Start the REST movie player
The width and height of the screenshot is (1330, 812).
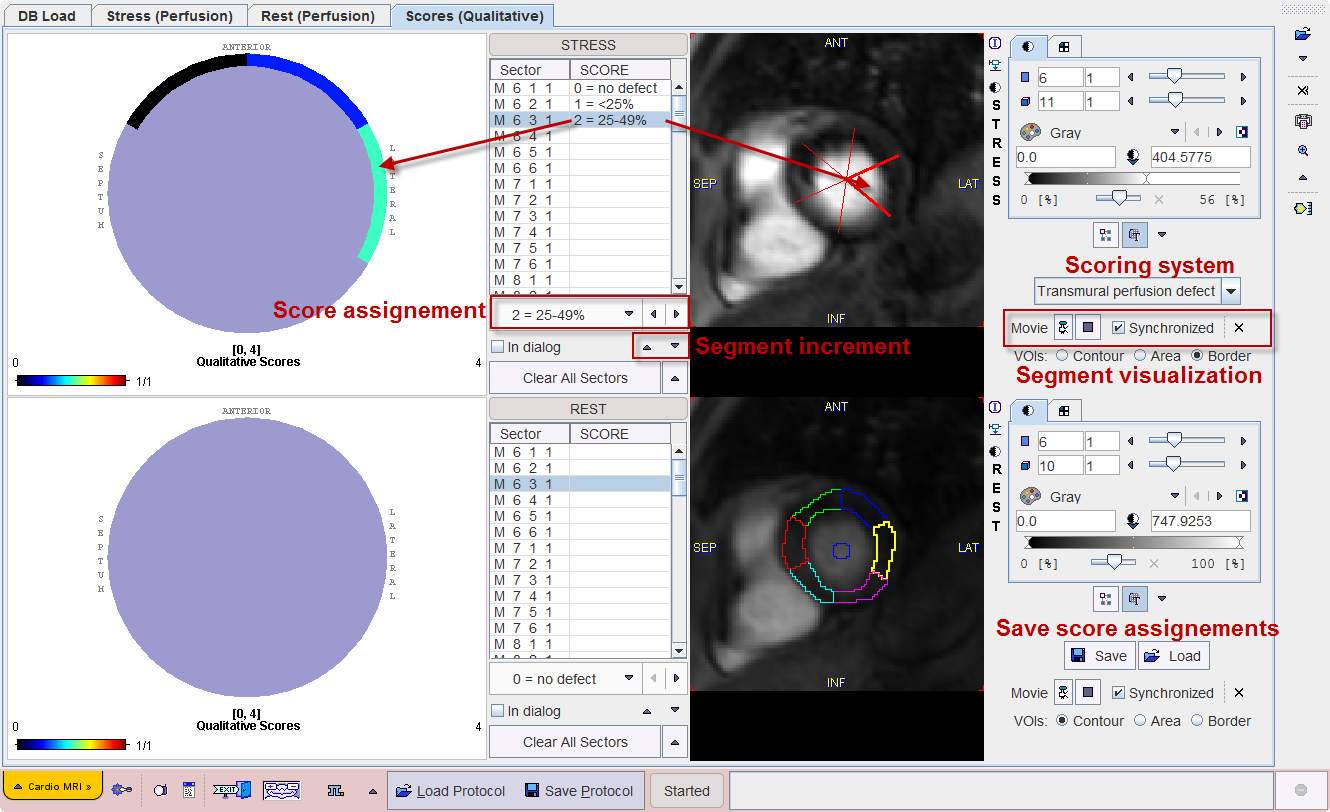coord(1064,693)
